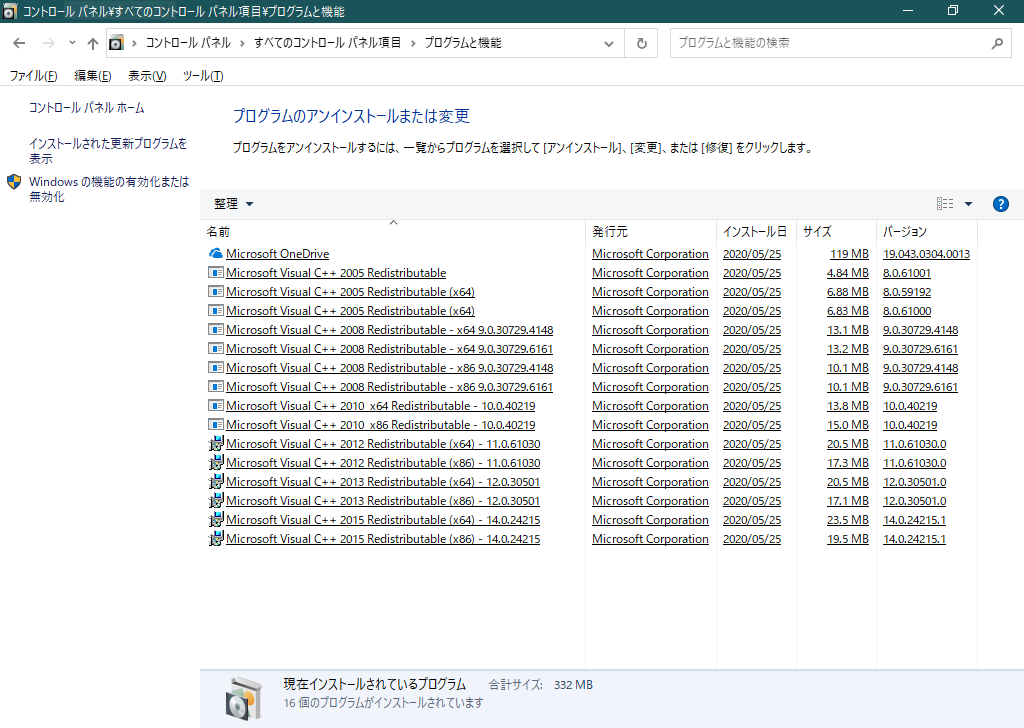1024x728 pixels.
Task: Click icon of Visual C++ 2013 (x86) Redistributable
Action: pos(216,500)
